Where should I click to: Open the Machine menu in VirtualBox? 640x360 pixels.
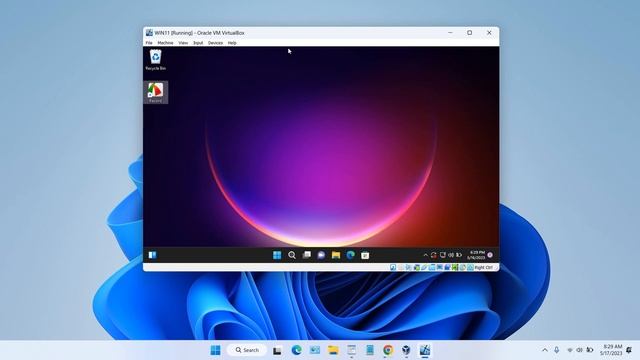tap(165, 43)
